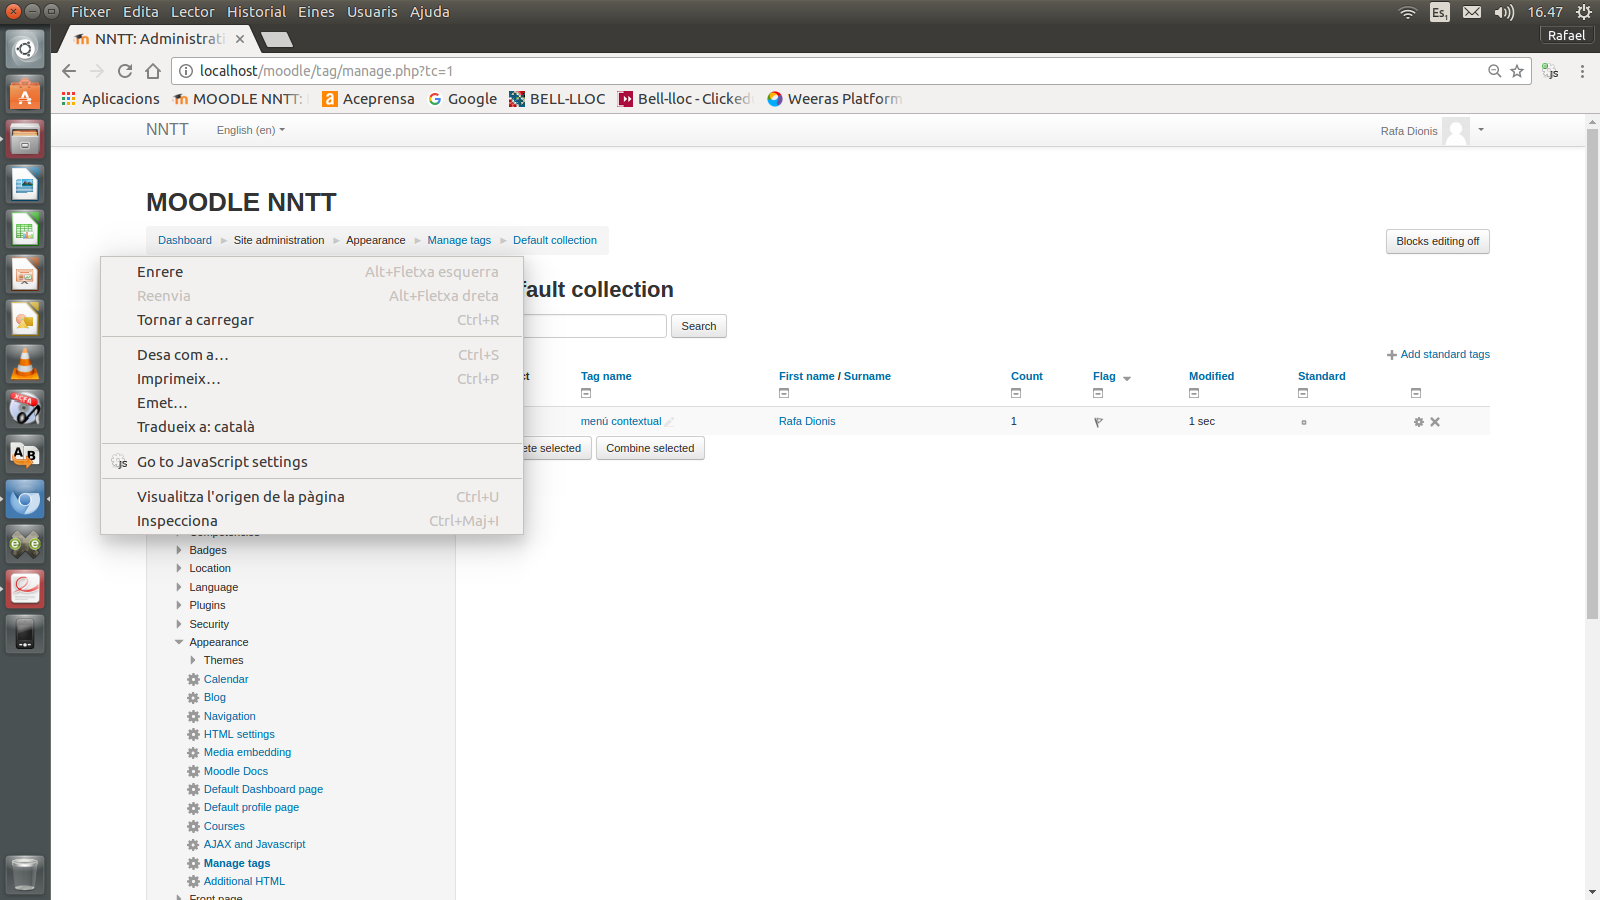The height and width of the screenshot is (900, 1600).
Task: Open LibreOffice Impress from the dock
Action: point(25,275)
